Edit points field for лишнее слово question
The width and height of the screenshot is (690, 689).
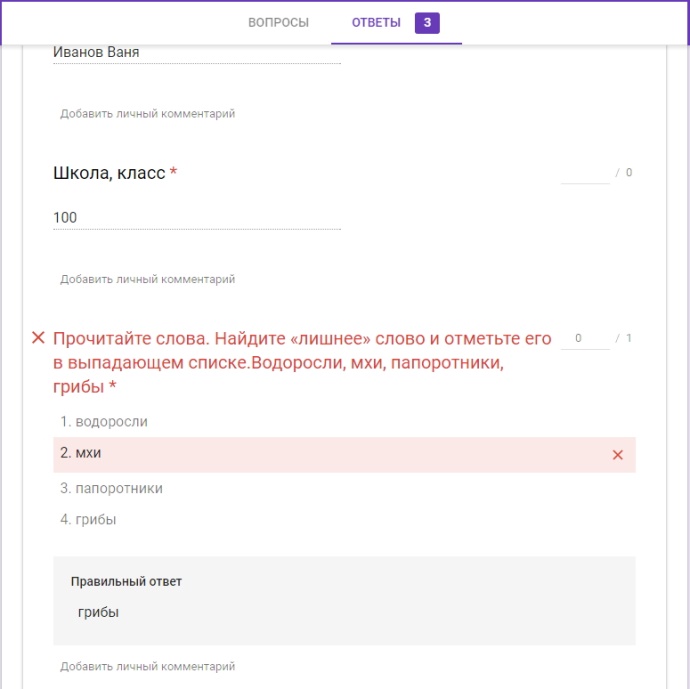(x=585, y=338)
